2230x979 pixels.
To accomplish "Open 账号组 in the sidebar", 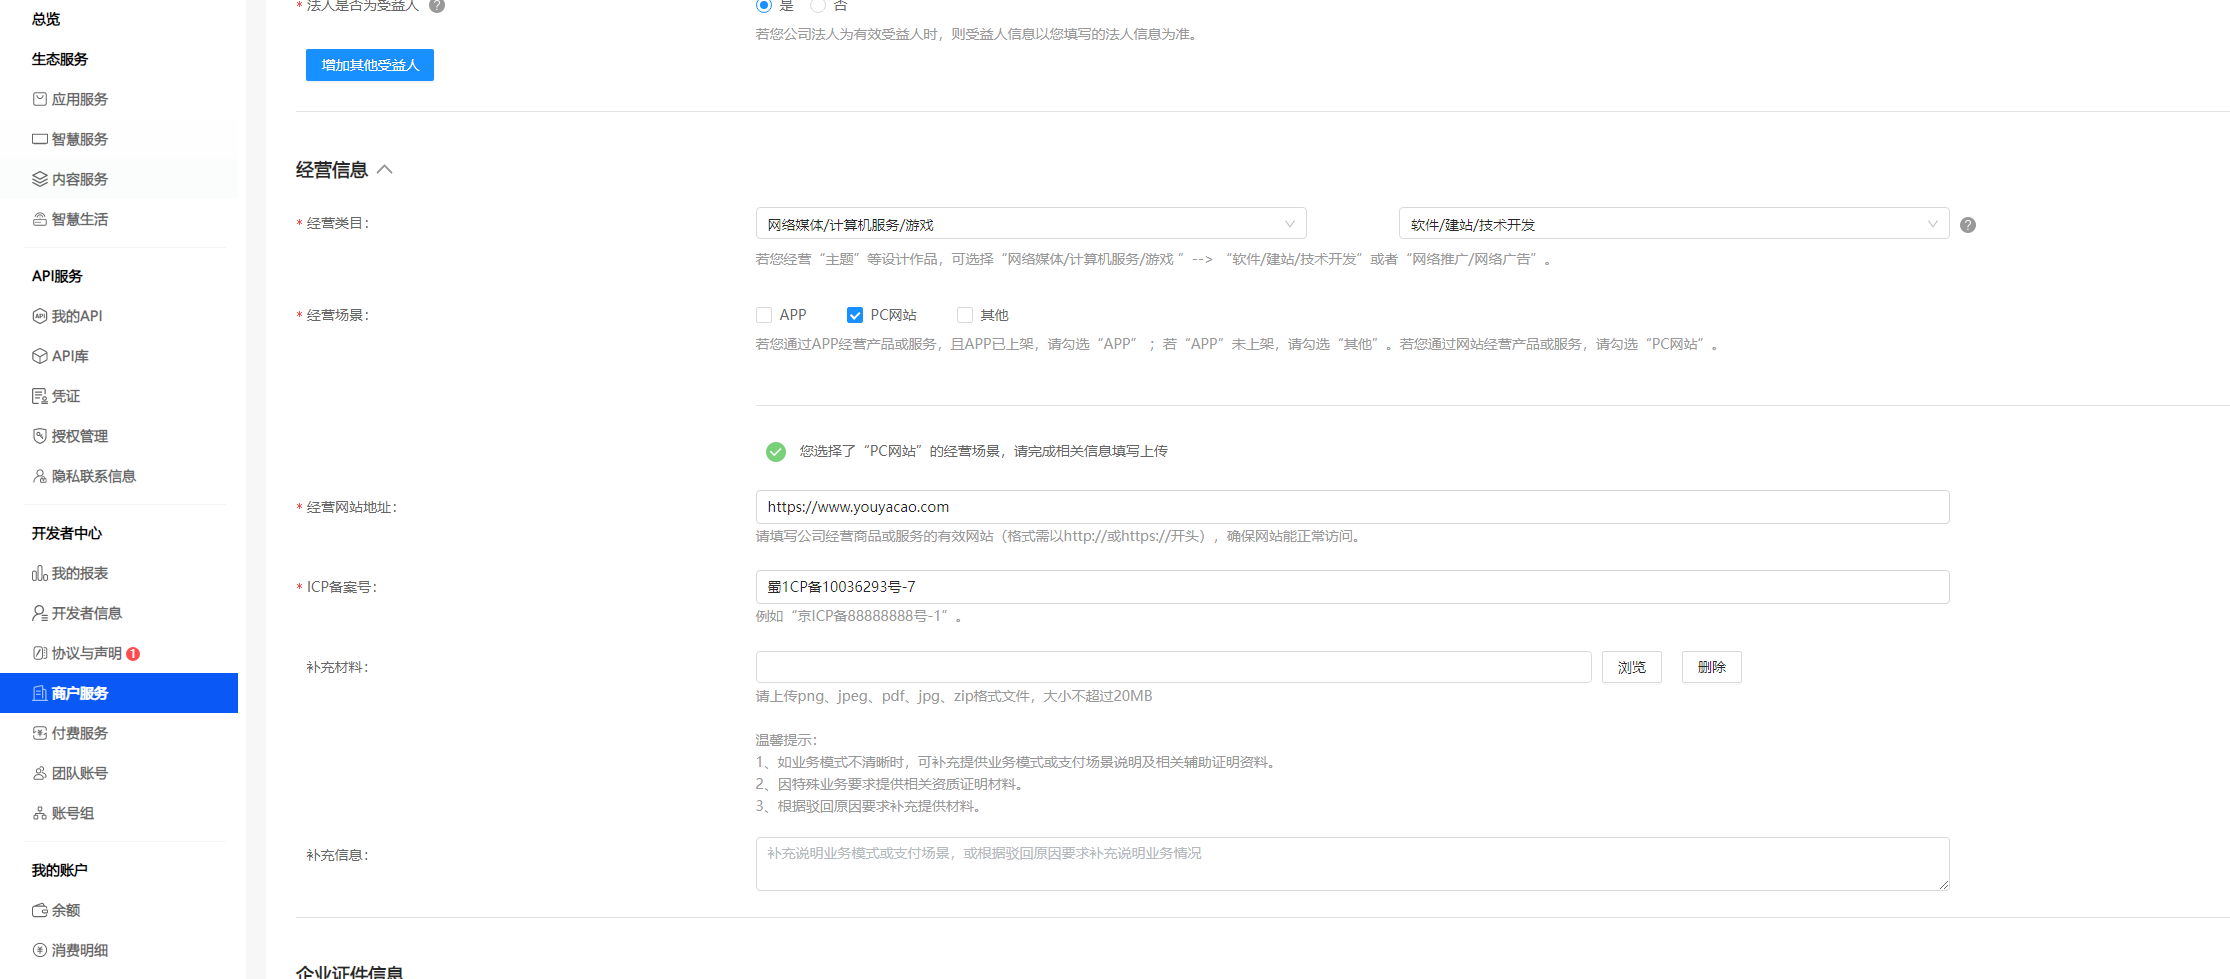I will tap(119, 813).
